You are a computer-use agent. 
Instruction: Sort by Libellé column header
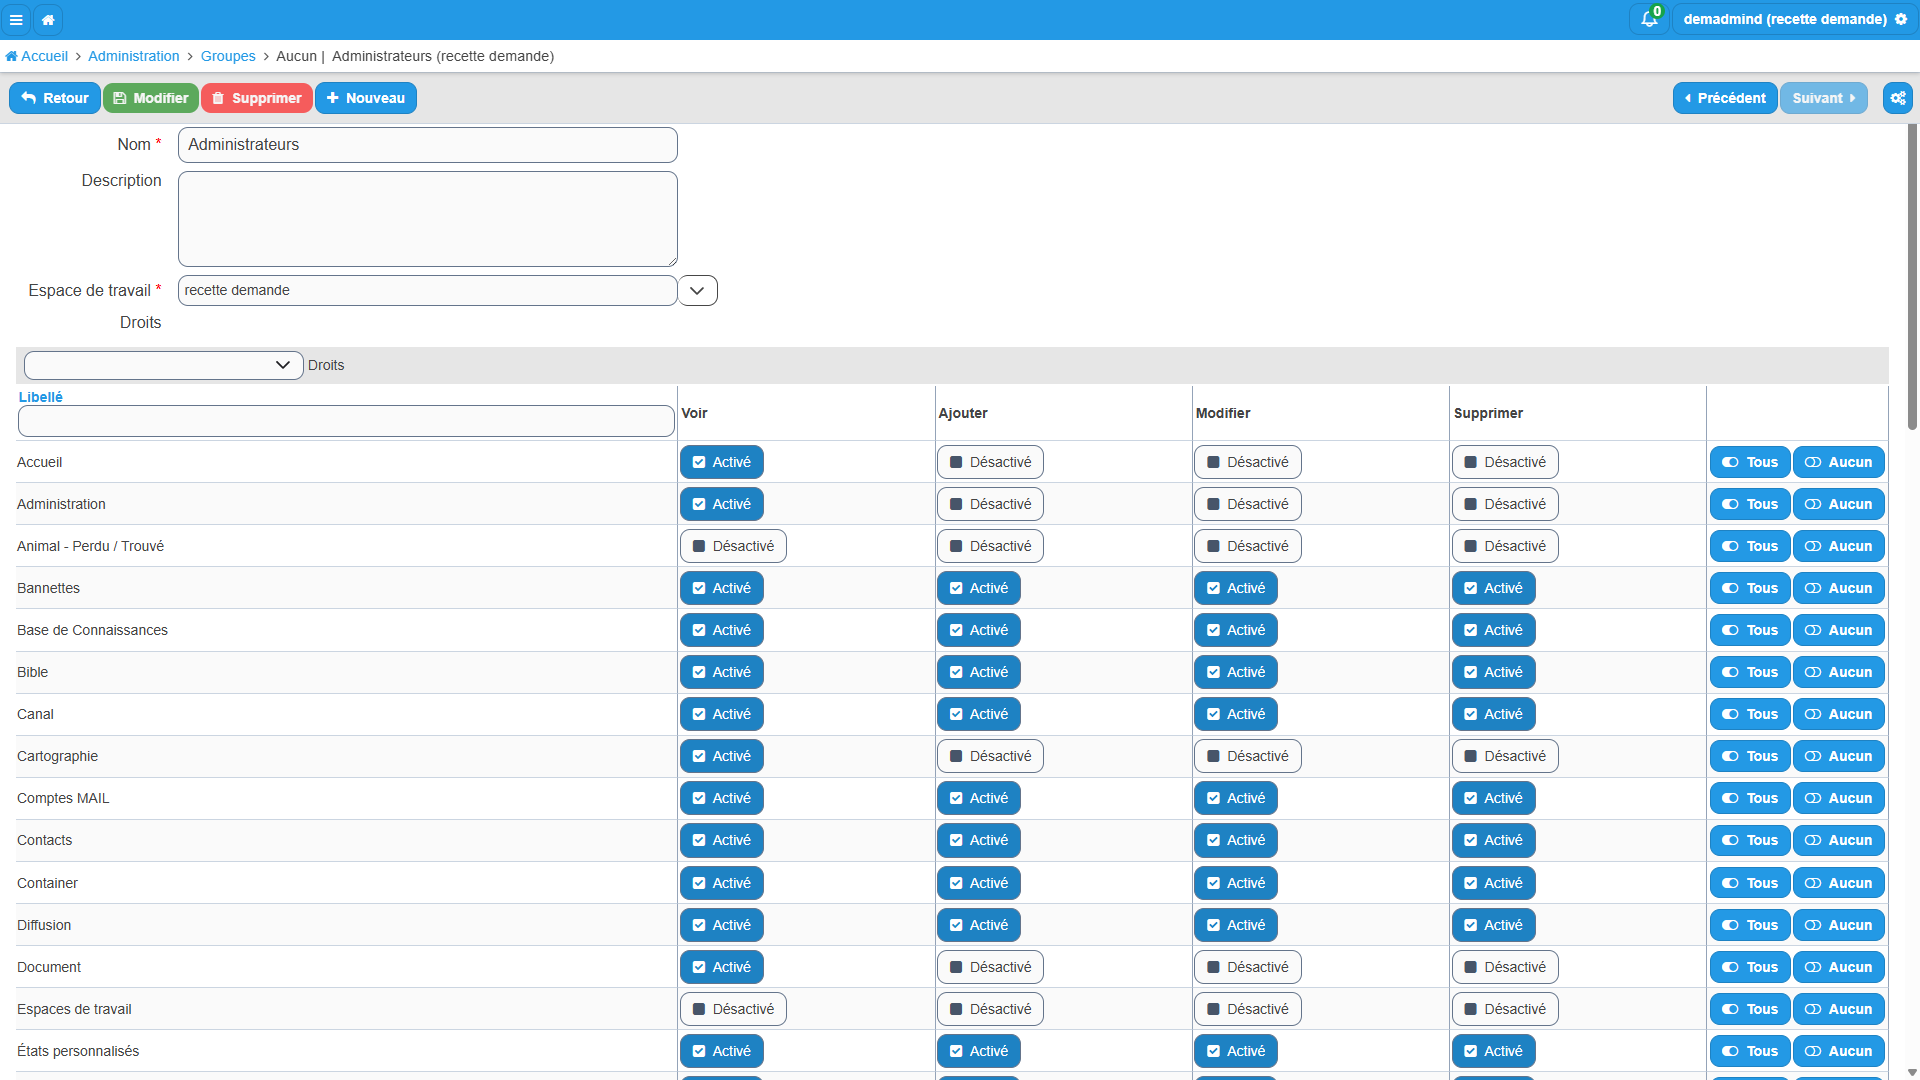pyautogui.click(x=41, y=397)
